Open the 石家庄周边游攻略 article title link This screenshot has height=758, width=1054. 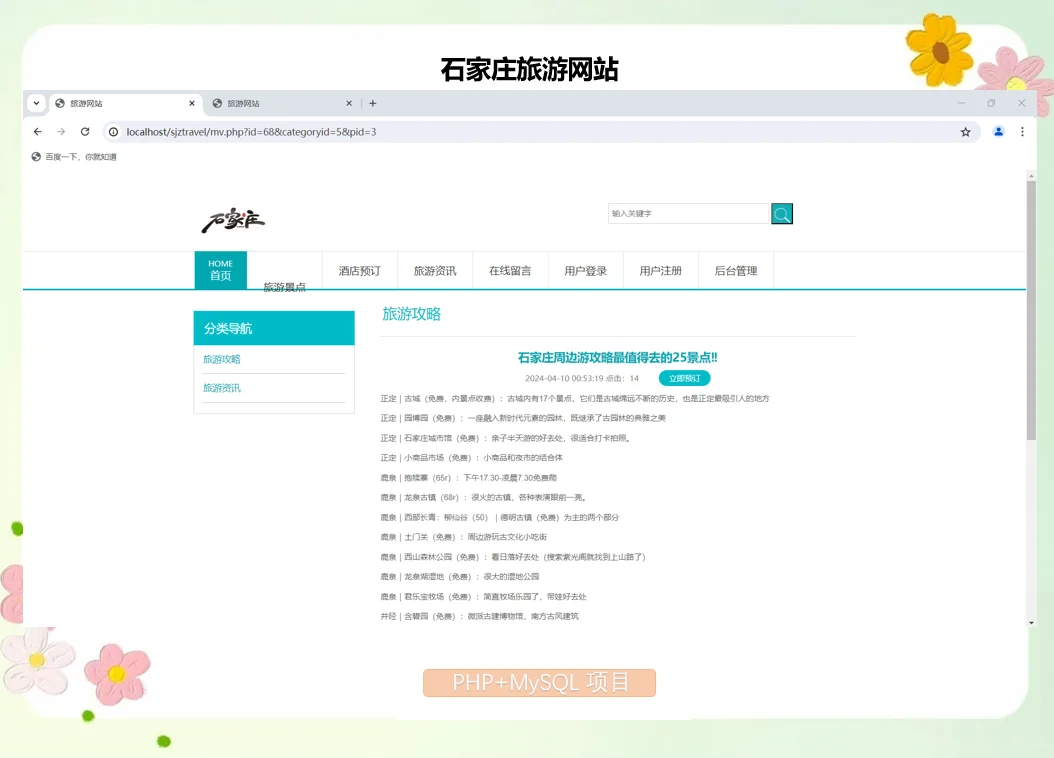617,357
